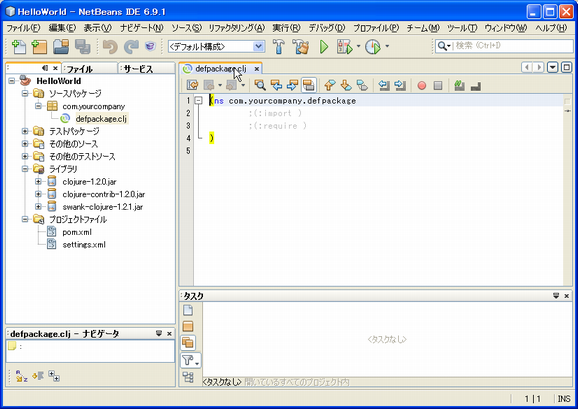Click the Shift Line Left icon
This screenshot has width=578, height=409.
384,85
